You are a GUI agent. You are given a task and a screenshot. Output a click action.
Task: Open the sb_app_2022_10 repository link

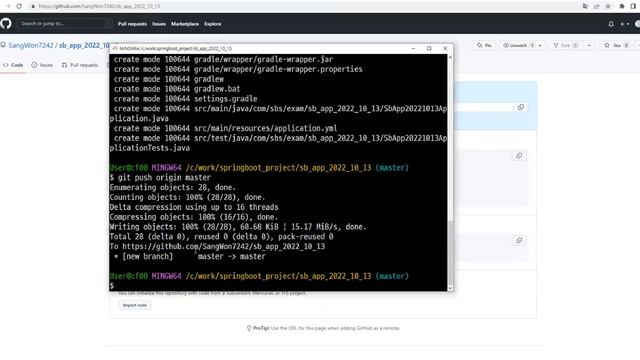click(84, 45)
